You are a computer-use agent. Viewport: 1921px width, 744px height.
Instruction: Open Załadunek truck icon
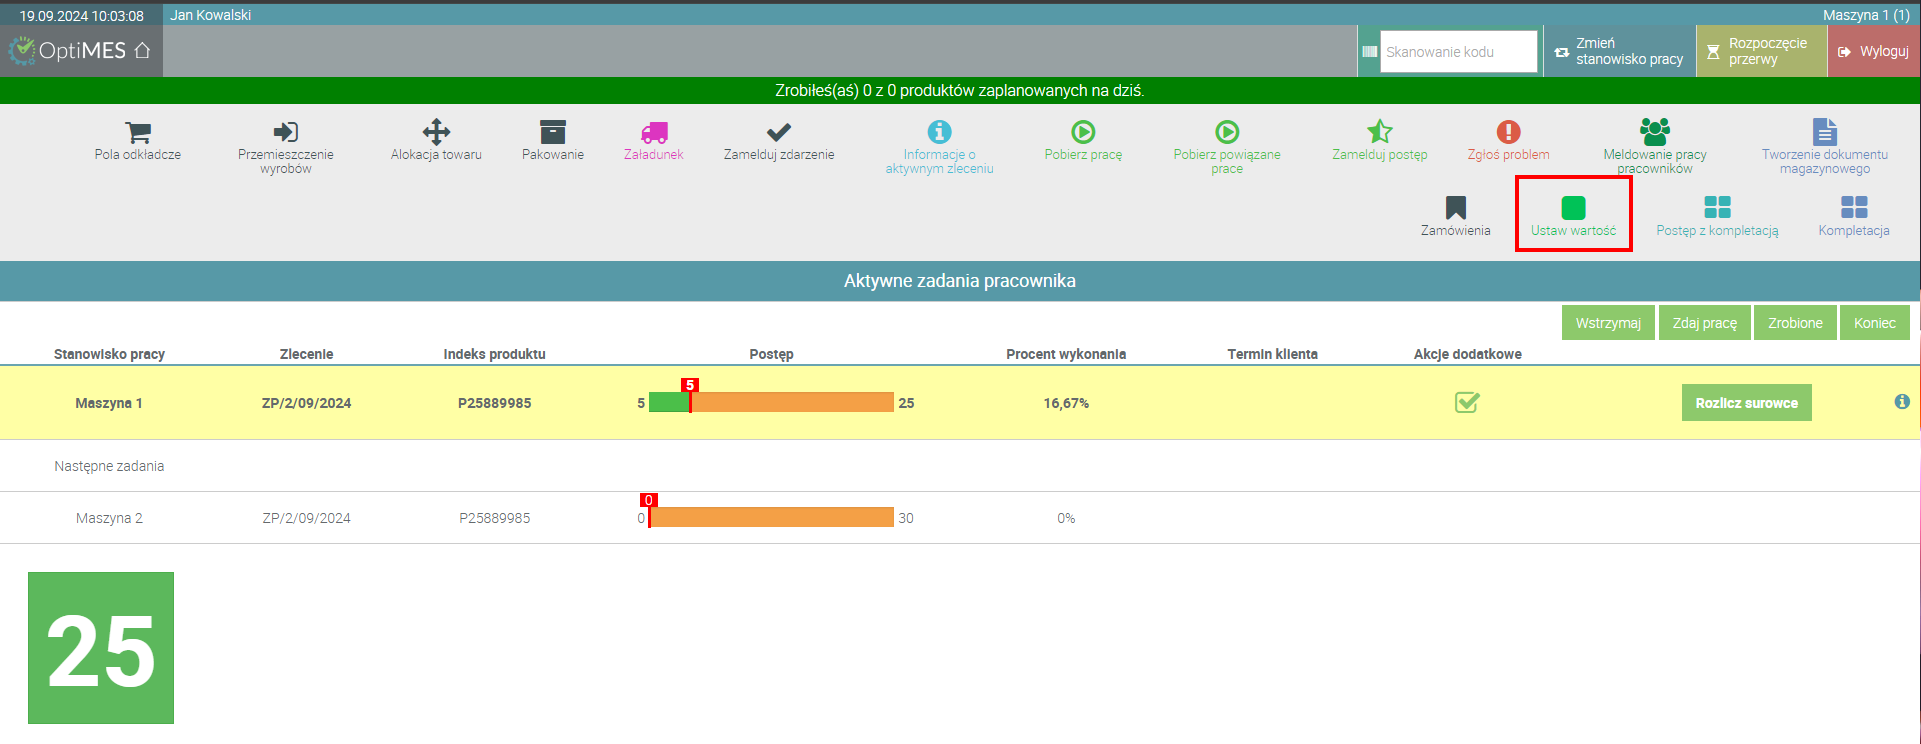click(x=654, y=132)
